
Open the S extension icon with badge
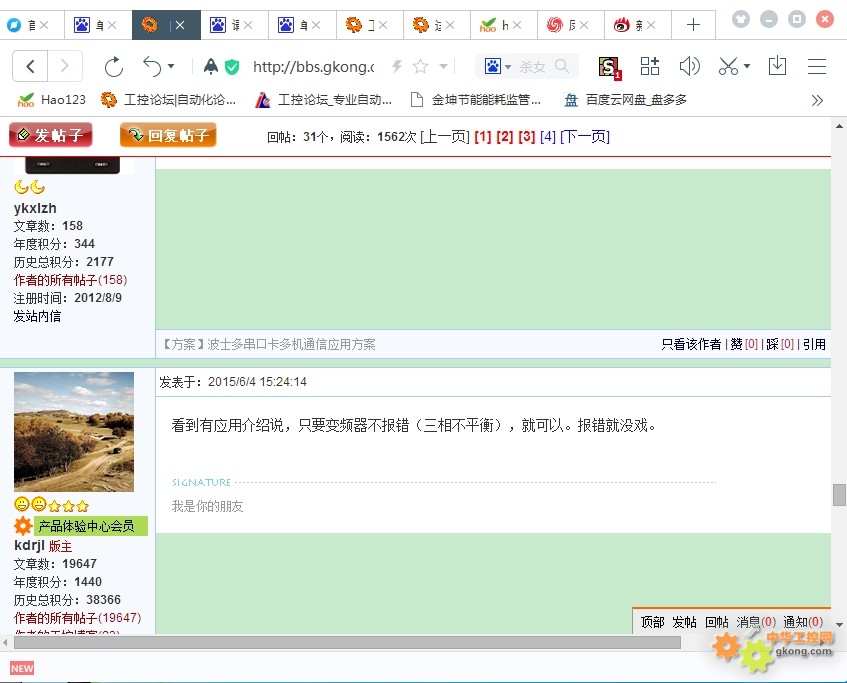pyautogui.click(x=609, y=68)
